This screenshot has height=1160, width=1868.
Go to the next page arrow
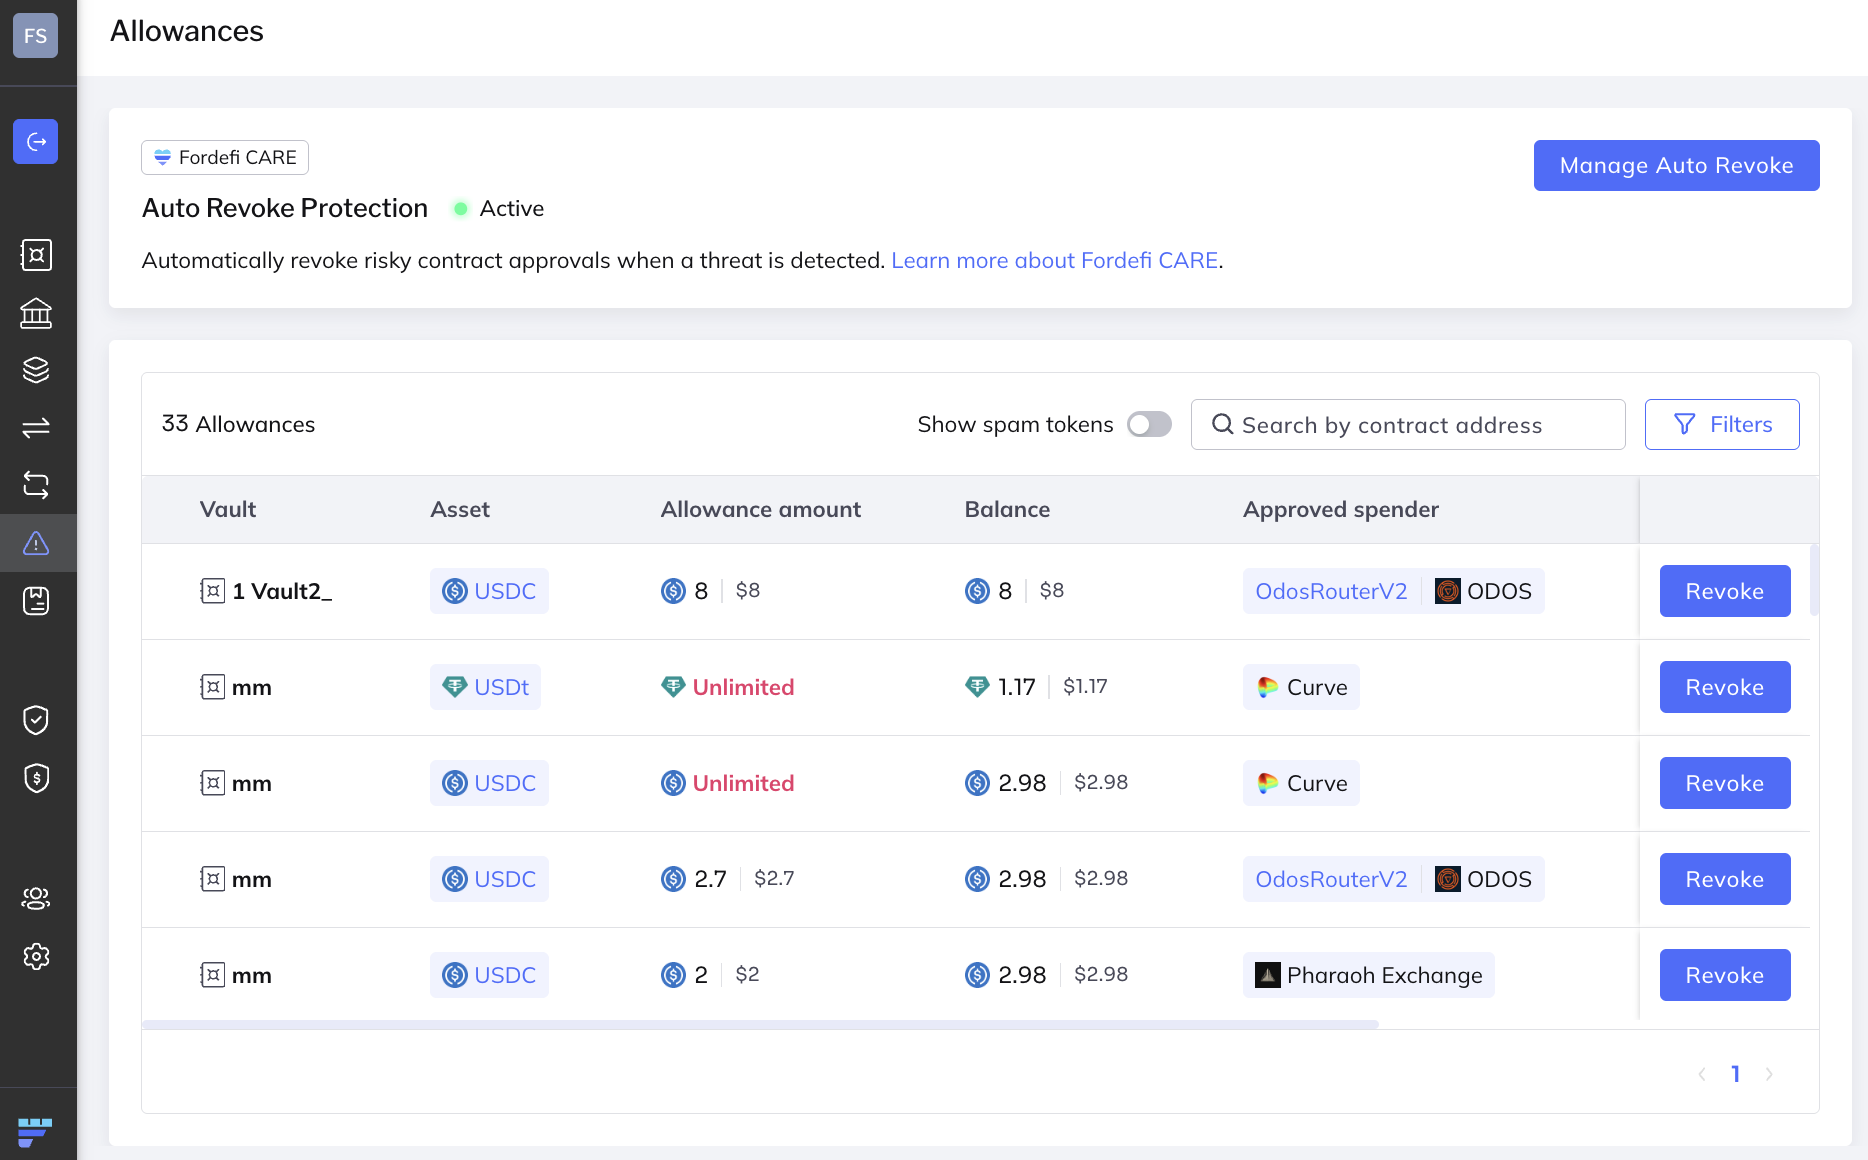[1769, 1074]
